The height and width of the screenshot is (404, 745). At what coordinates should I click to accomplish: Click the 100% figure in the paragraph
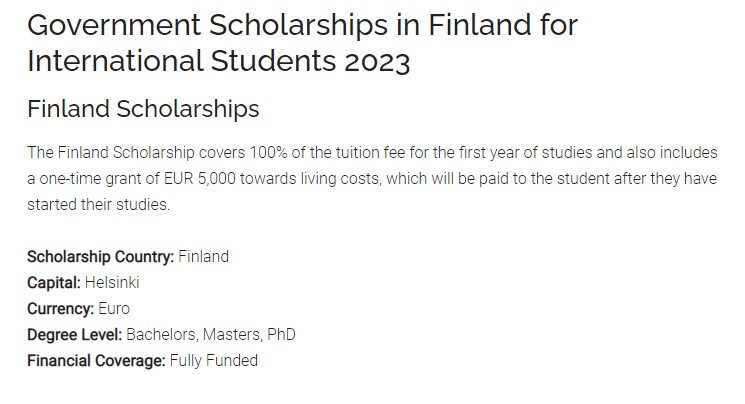(268, 153)
